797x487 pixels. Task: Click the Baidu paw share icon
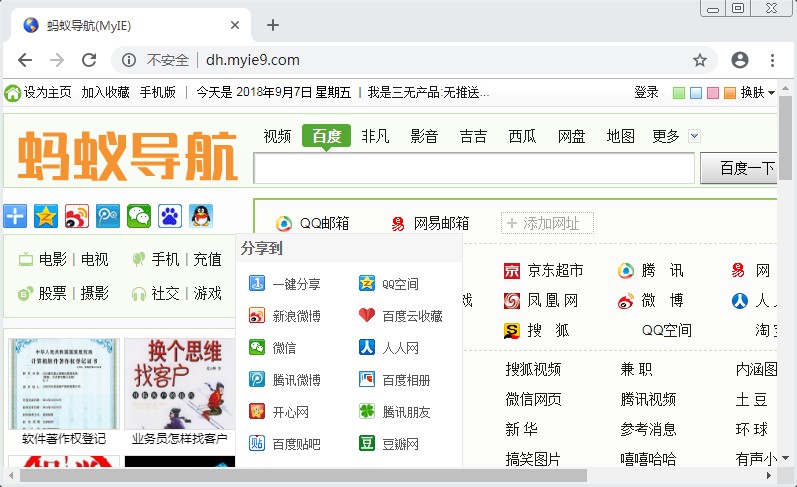(170, 216)
